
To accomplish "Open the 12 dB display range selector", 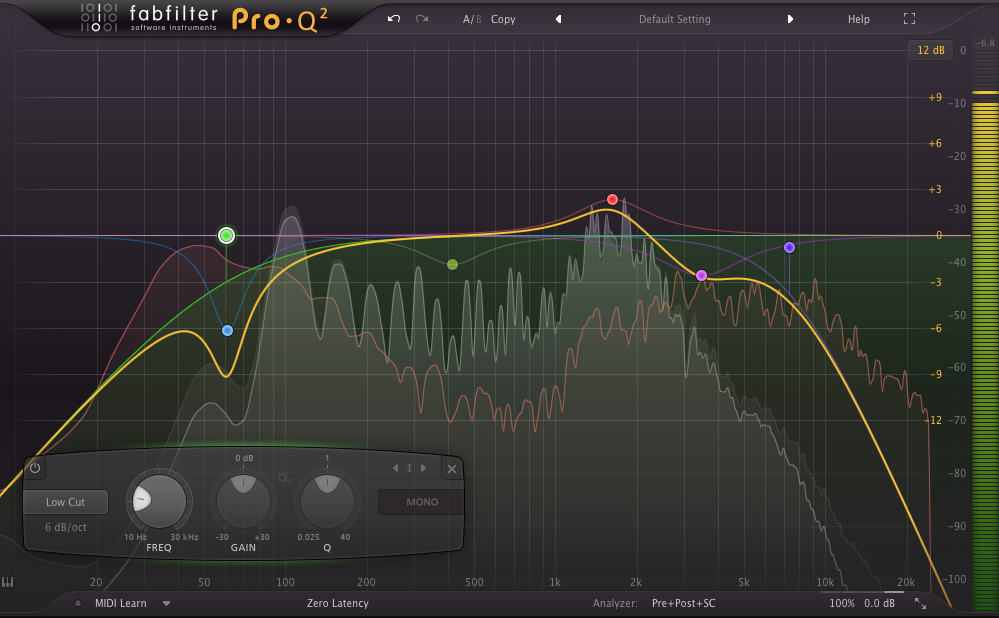I will tap(930, 50).
